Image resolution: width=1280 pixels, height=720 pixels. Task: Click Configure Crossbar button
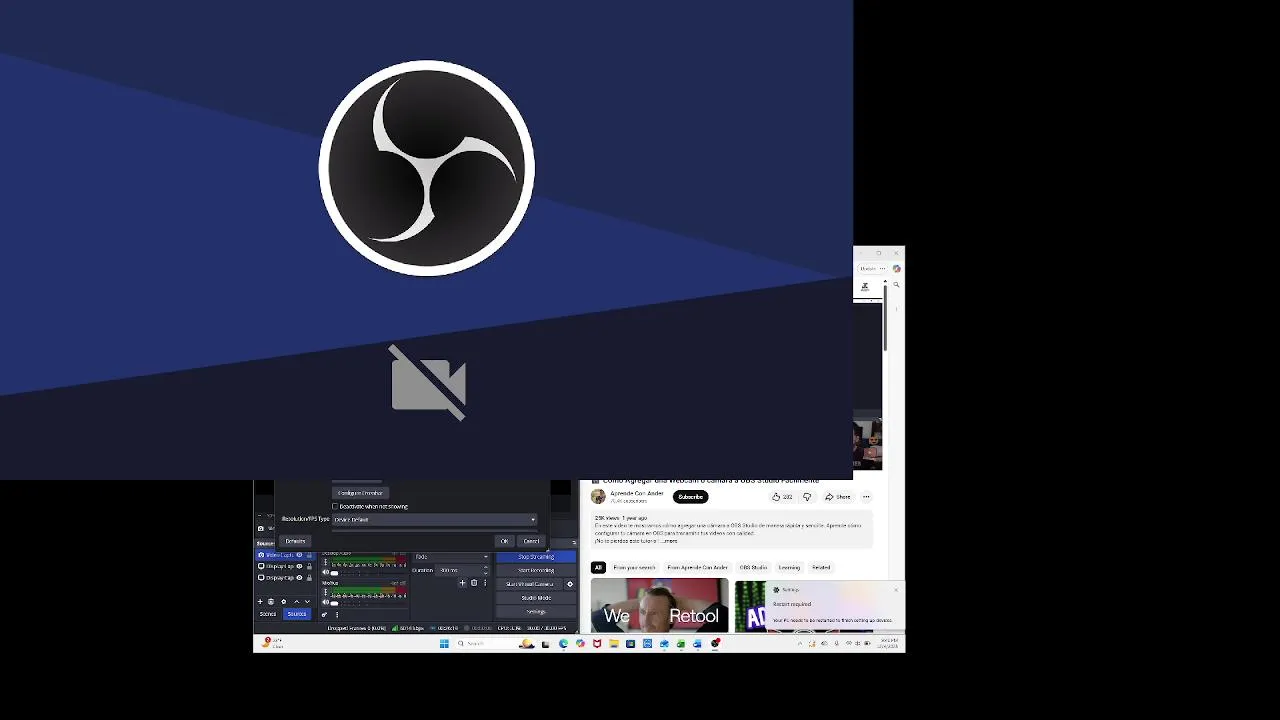(x=360, y=493)
